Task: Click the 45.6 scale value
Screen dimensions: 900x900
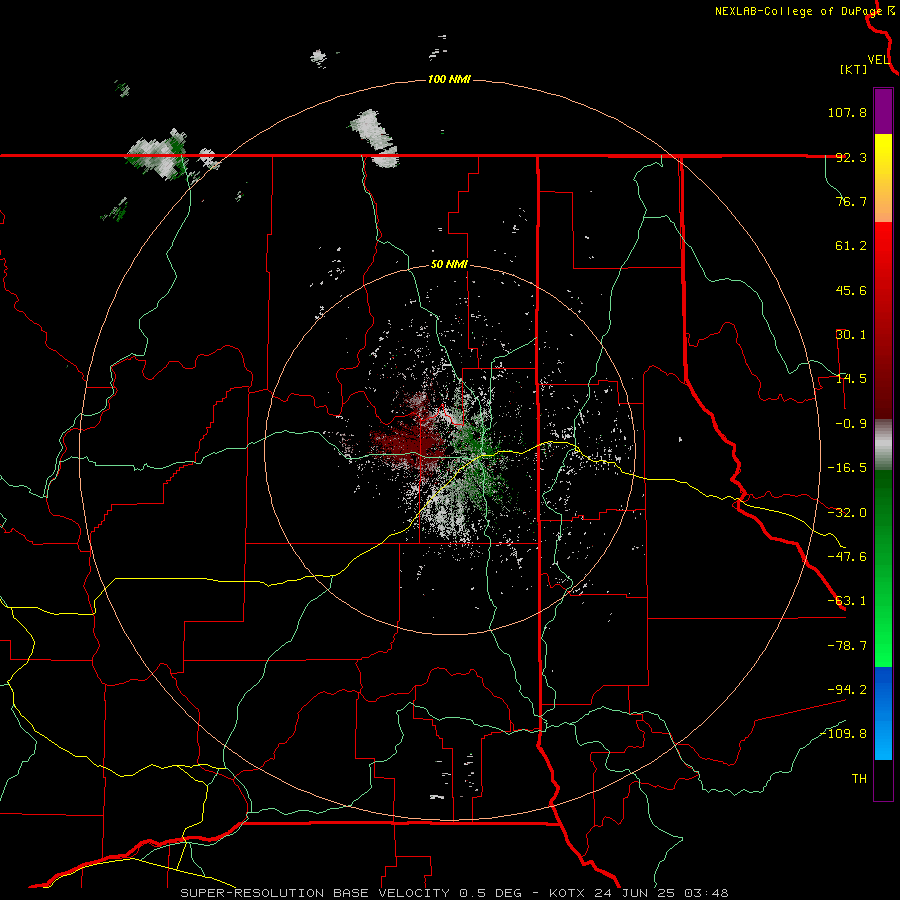Action: click(x=851, y=290)
